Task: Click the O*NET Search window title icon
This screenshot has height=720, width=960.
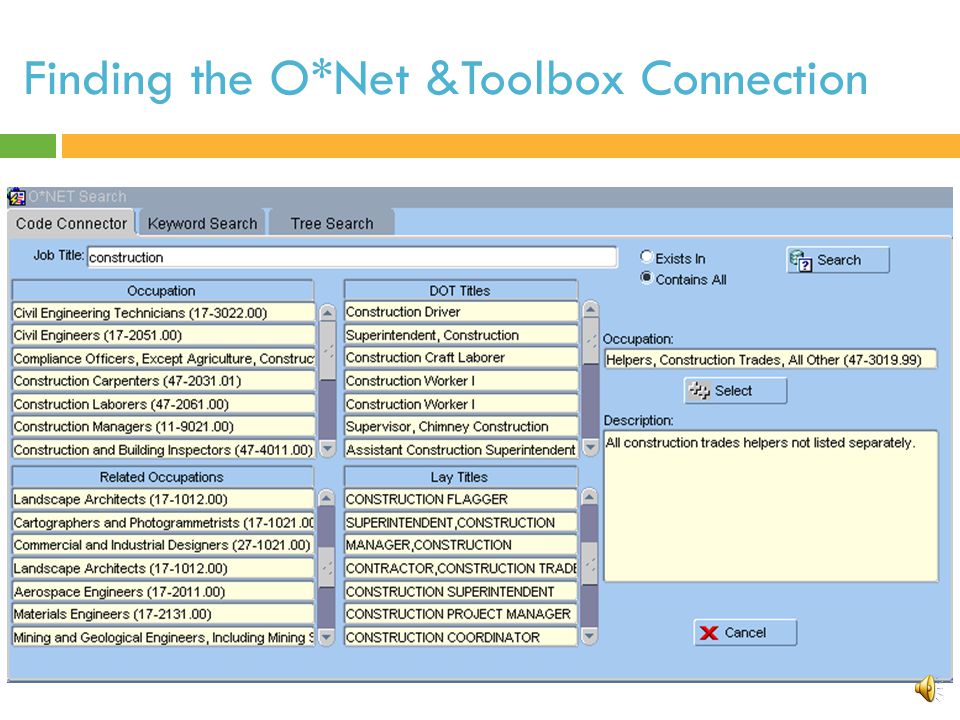Action: pyautogui.click(x=17, y=197)
